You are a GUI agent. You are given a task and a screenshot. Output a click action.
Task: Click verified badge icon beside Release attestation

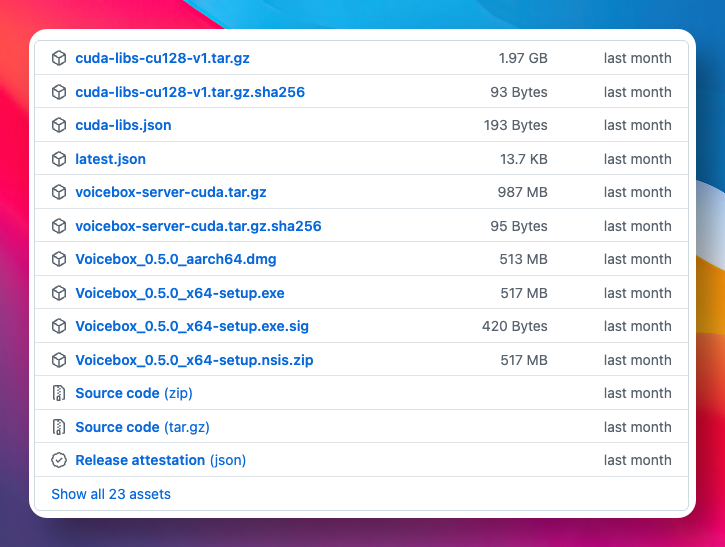(59, 460)
